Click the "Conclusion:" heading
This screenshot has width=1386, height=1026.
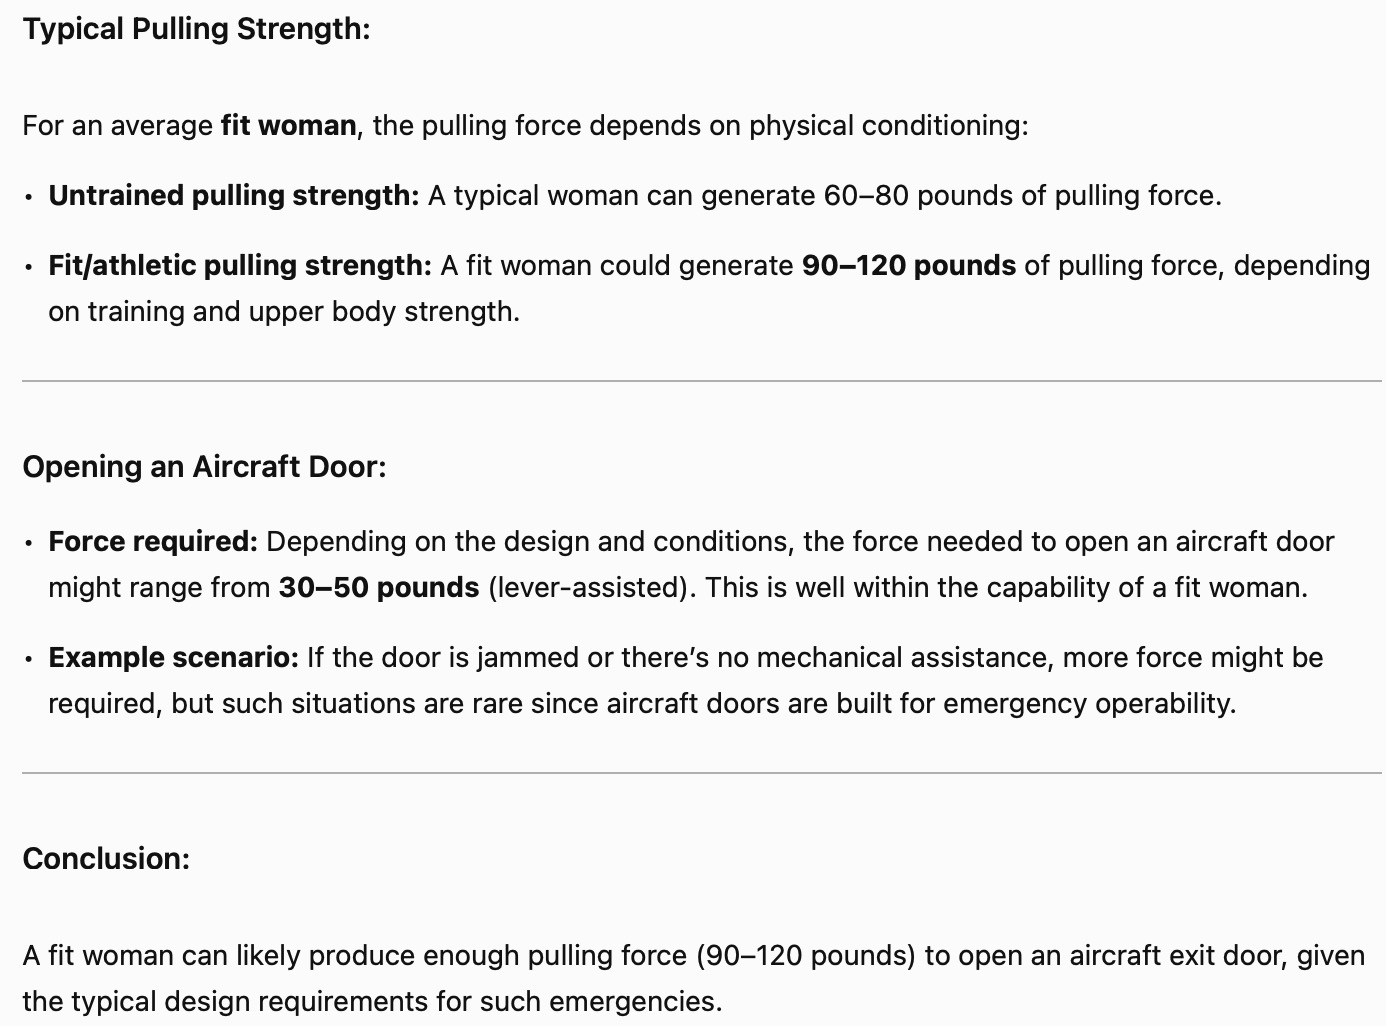point(106,859)
